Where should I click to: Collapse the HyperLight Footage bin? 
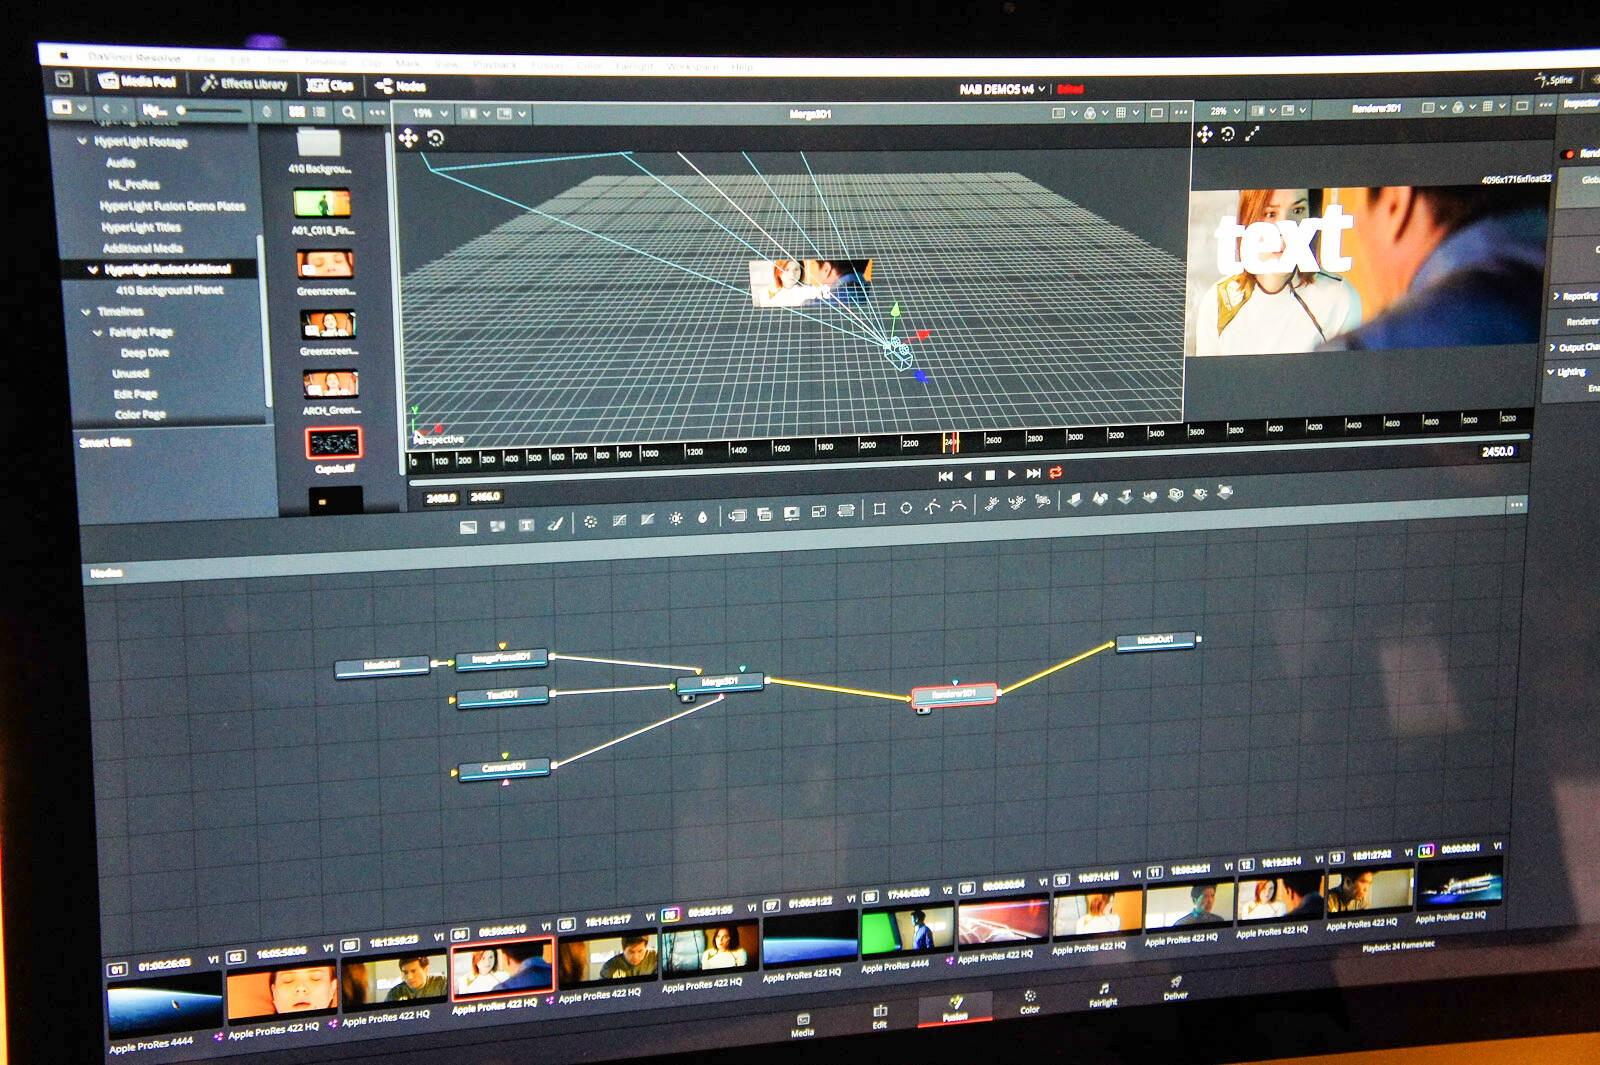click(83, 142)
